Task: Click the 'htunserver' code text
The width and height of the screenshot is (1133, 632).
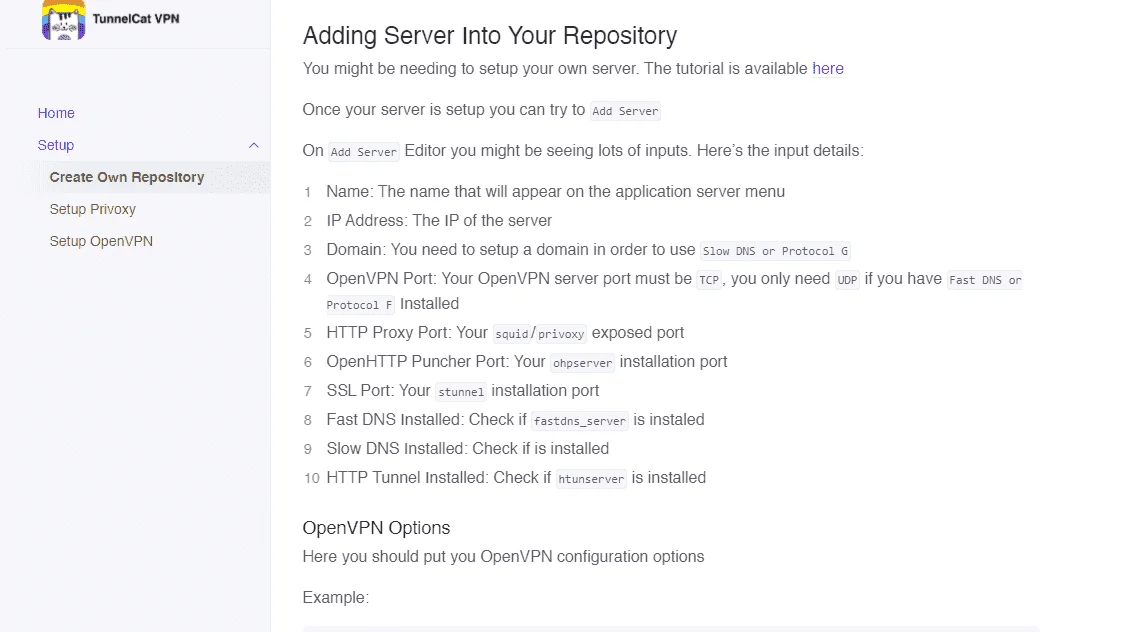Action: point(591,478)
